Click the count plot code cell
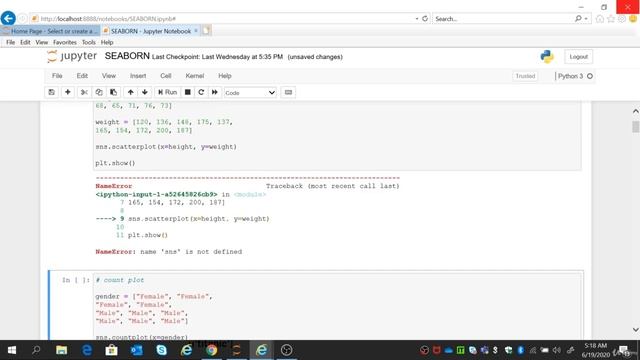Image resolution: width=640 pixels, height=360 pixels. pyautogui.click(x=337, y=306)
